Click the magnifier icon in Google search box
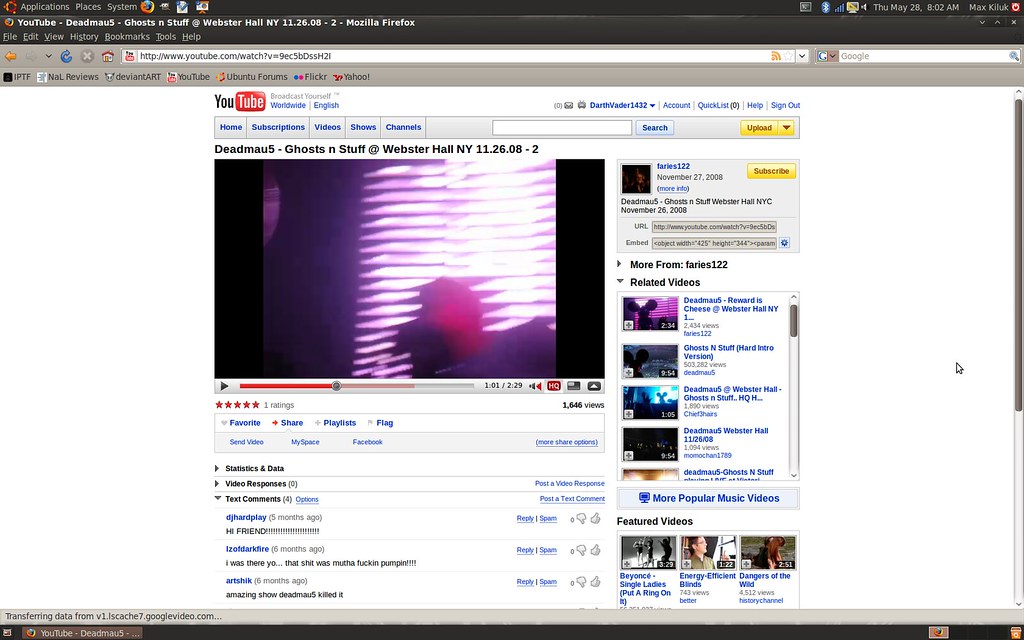 point(1014,56)
